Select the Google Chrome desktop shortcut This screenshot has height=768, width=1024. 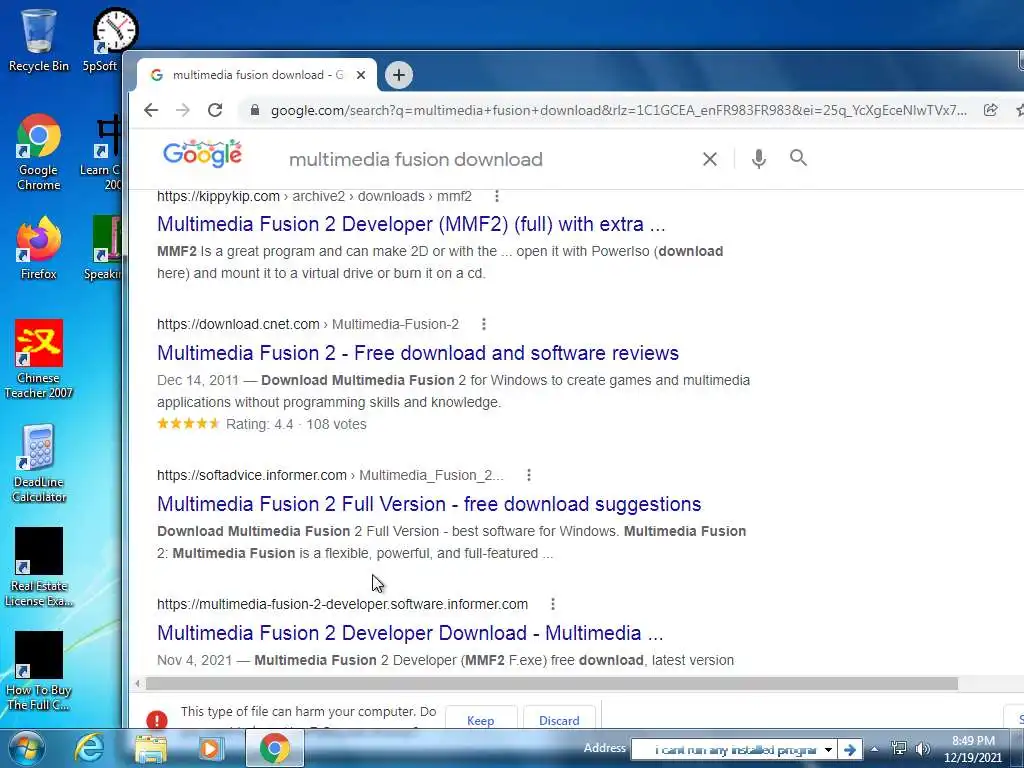(x=39, y=152)
